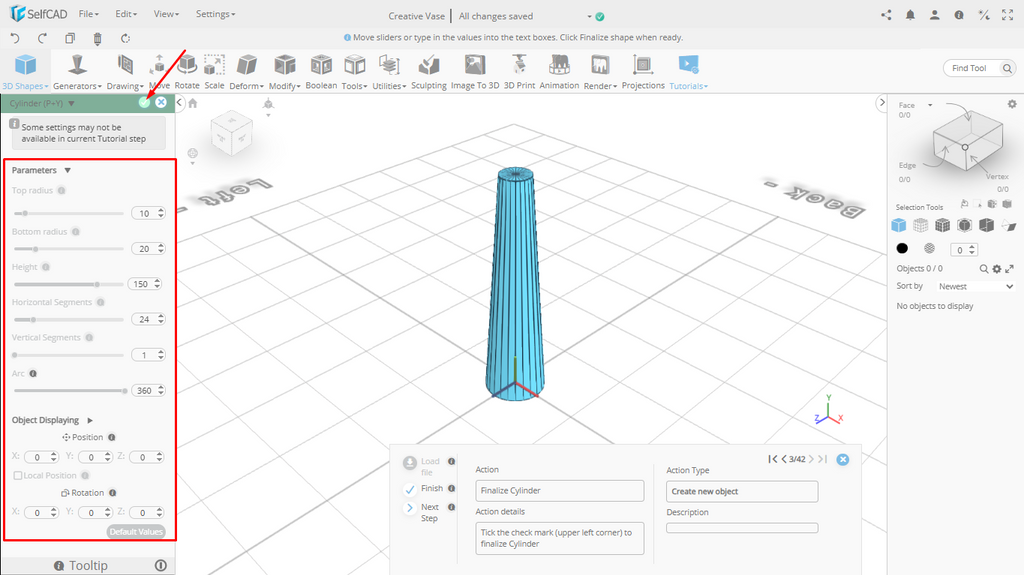Select wireframe display mode
1024x575 pixels.
coord(929,248)
